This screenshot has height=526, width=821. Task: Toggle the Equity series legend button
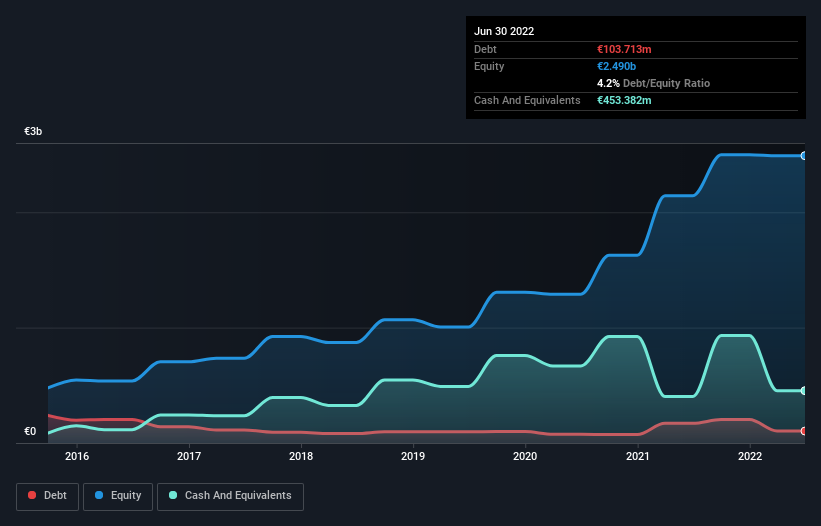118,496
